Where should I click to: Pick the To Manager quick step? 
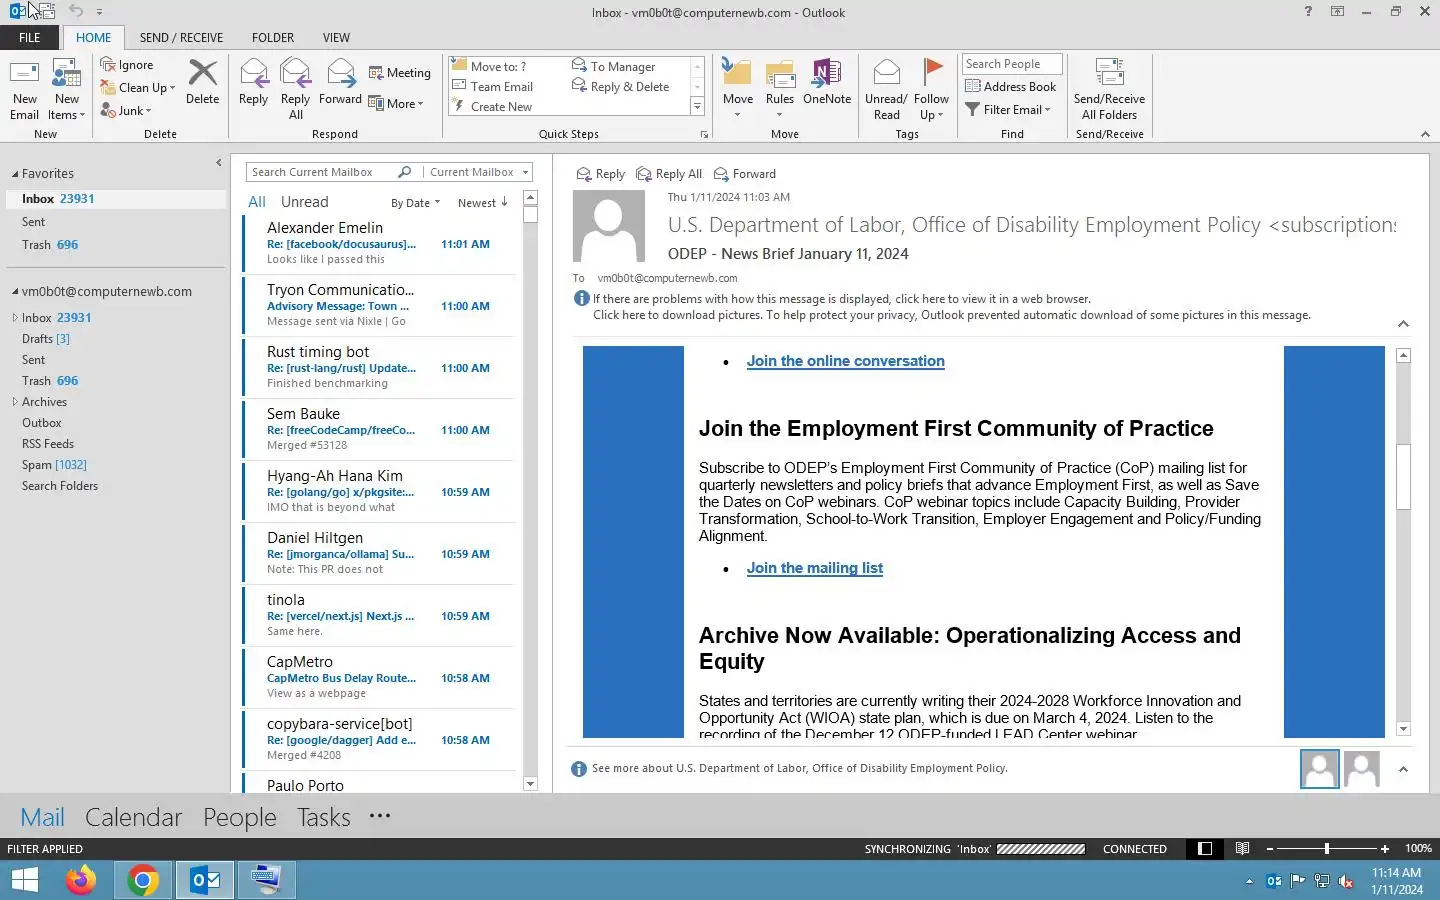(x=622, y=66)
